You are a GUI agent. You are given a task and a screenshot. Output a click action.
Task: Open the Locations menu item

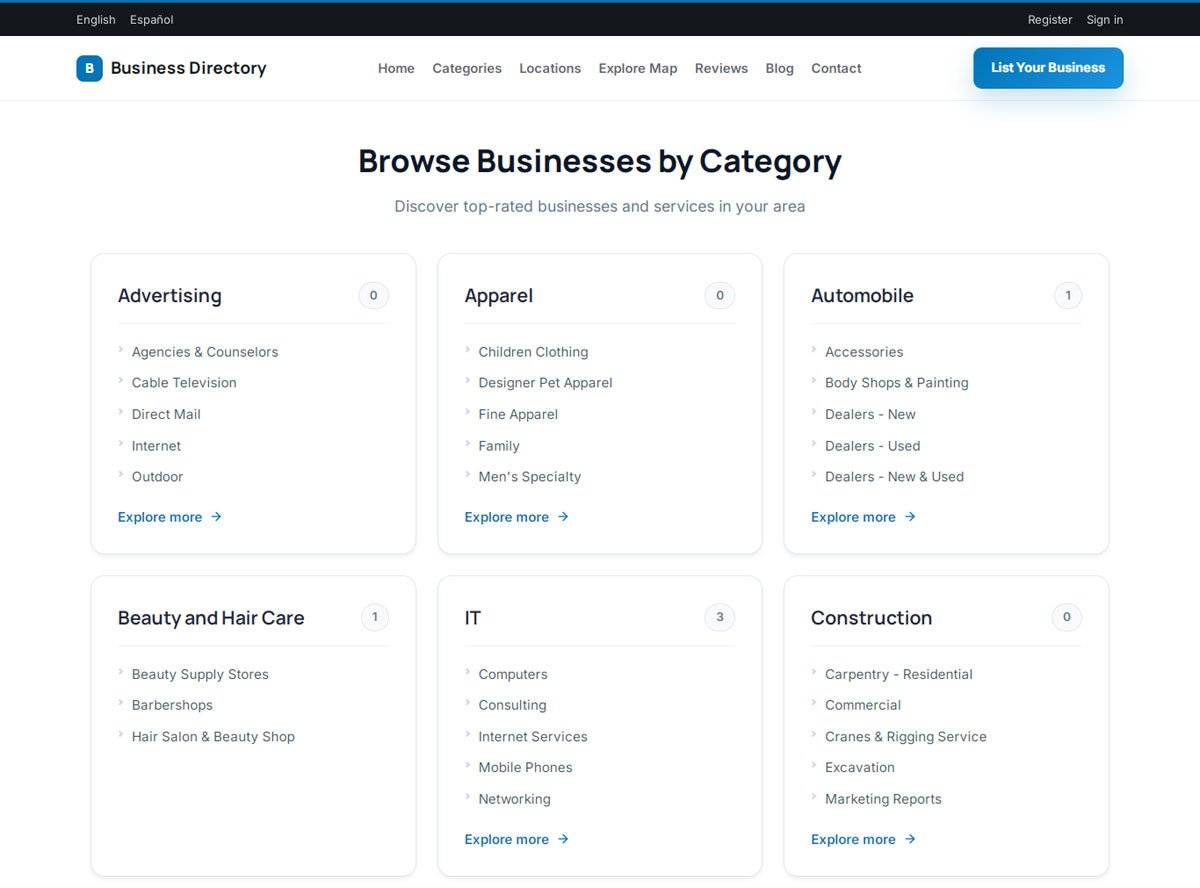pyautogui.click(x=550, y=68)
